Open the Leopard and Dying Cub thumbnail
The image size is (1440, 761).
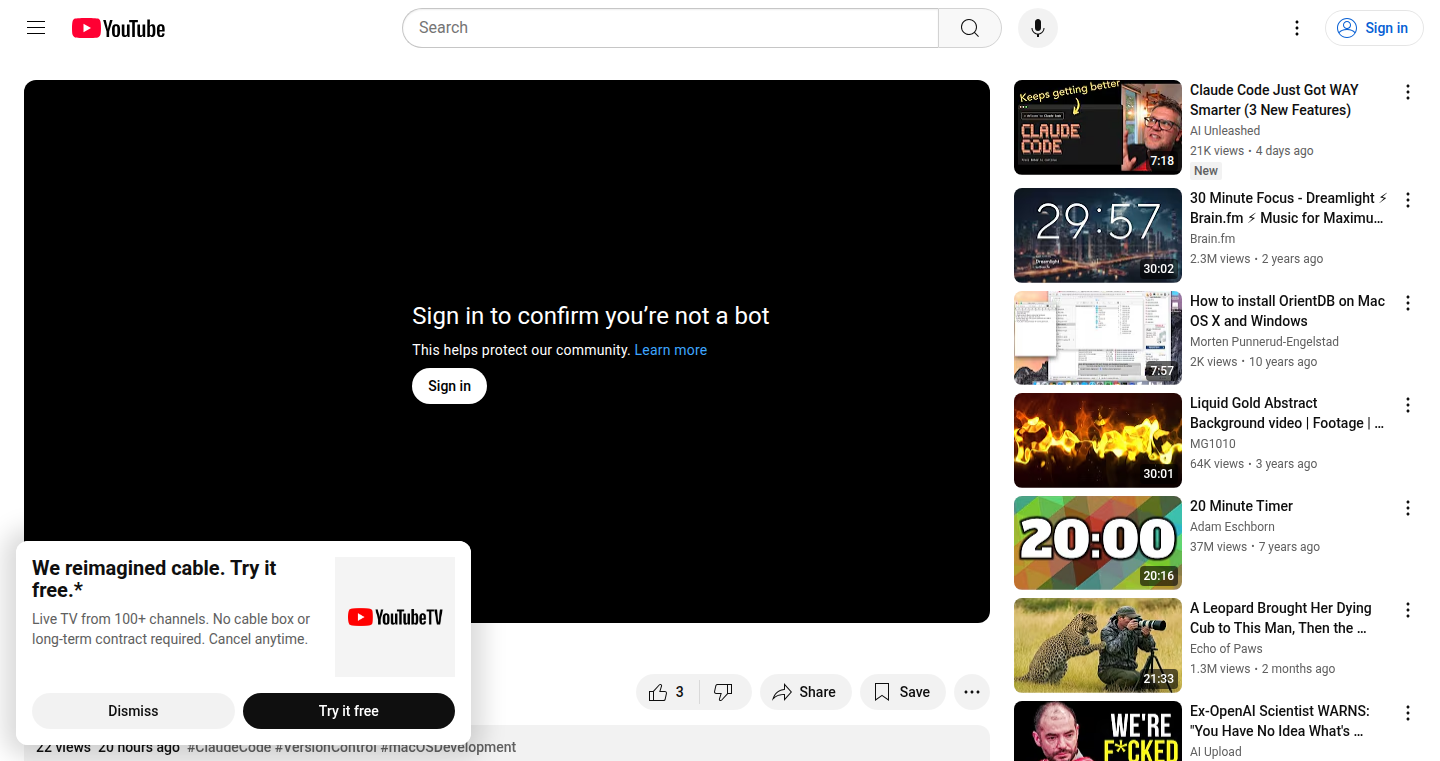point(1098,645)
